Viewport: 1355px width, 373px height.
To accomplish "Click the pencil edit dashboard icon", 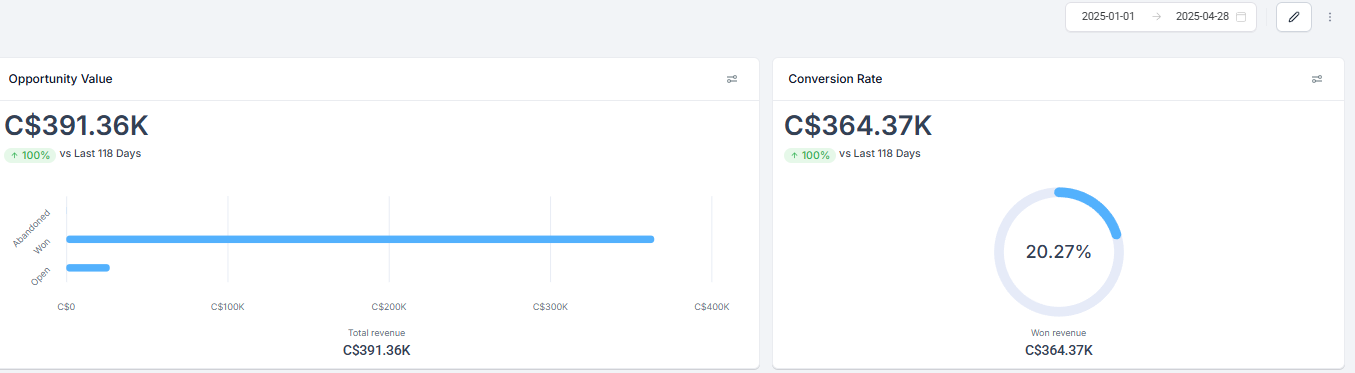I will (x=1293, y=17).
